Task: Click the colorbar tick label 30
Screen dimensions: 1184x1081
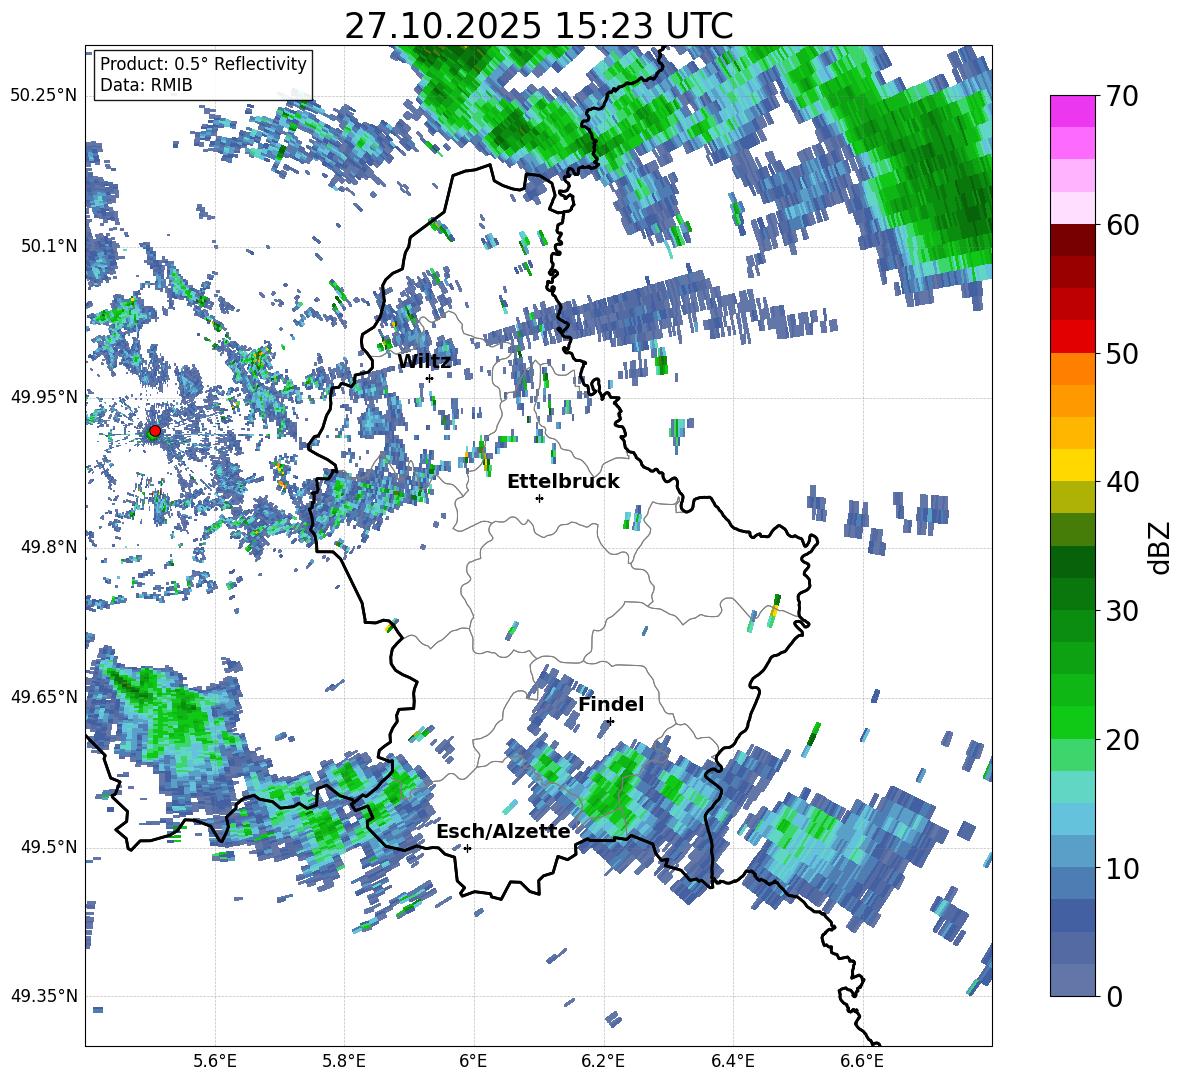Action: 1122,611
